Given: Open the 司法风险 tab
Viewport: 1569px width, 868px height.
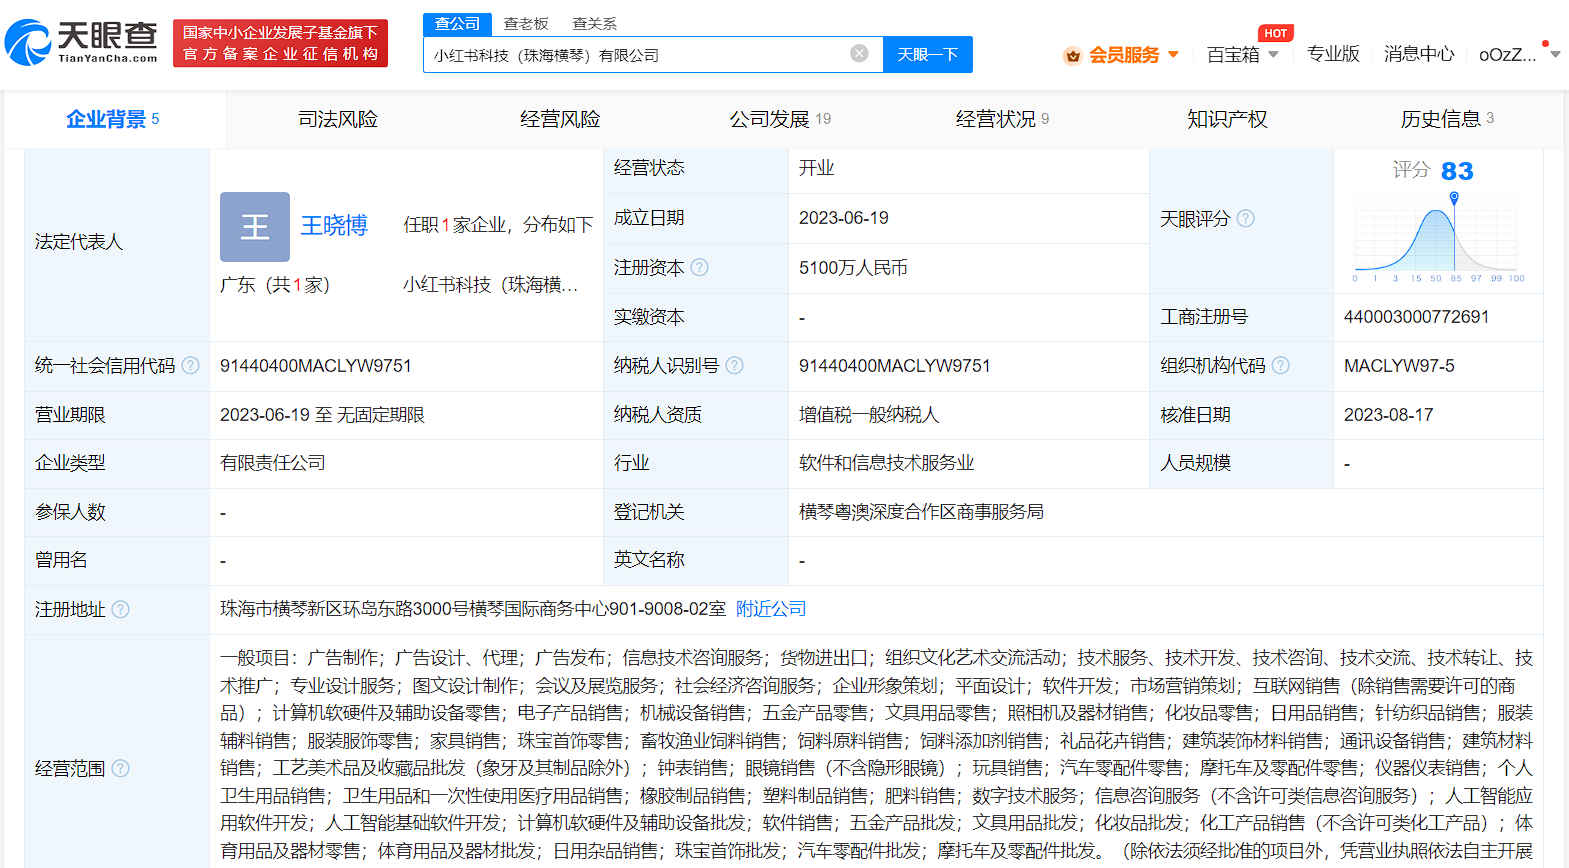Looking at the screenshot, I should click(x=338, y=119).
